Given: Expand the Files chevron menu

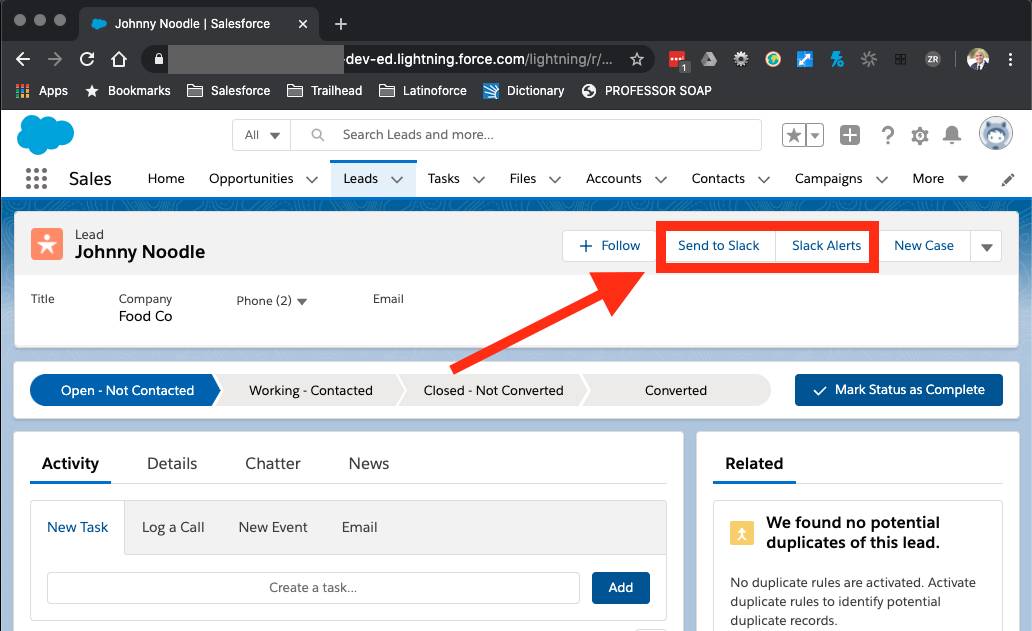Looking at the screenshot, I should coord(555,180).
